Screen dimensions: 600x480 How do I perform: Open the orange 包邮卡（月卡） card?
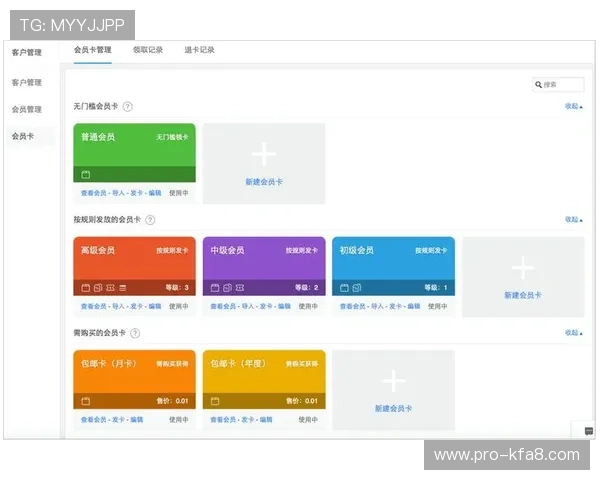[134, 379]
